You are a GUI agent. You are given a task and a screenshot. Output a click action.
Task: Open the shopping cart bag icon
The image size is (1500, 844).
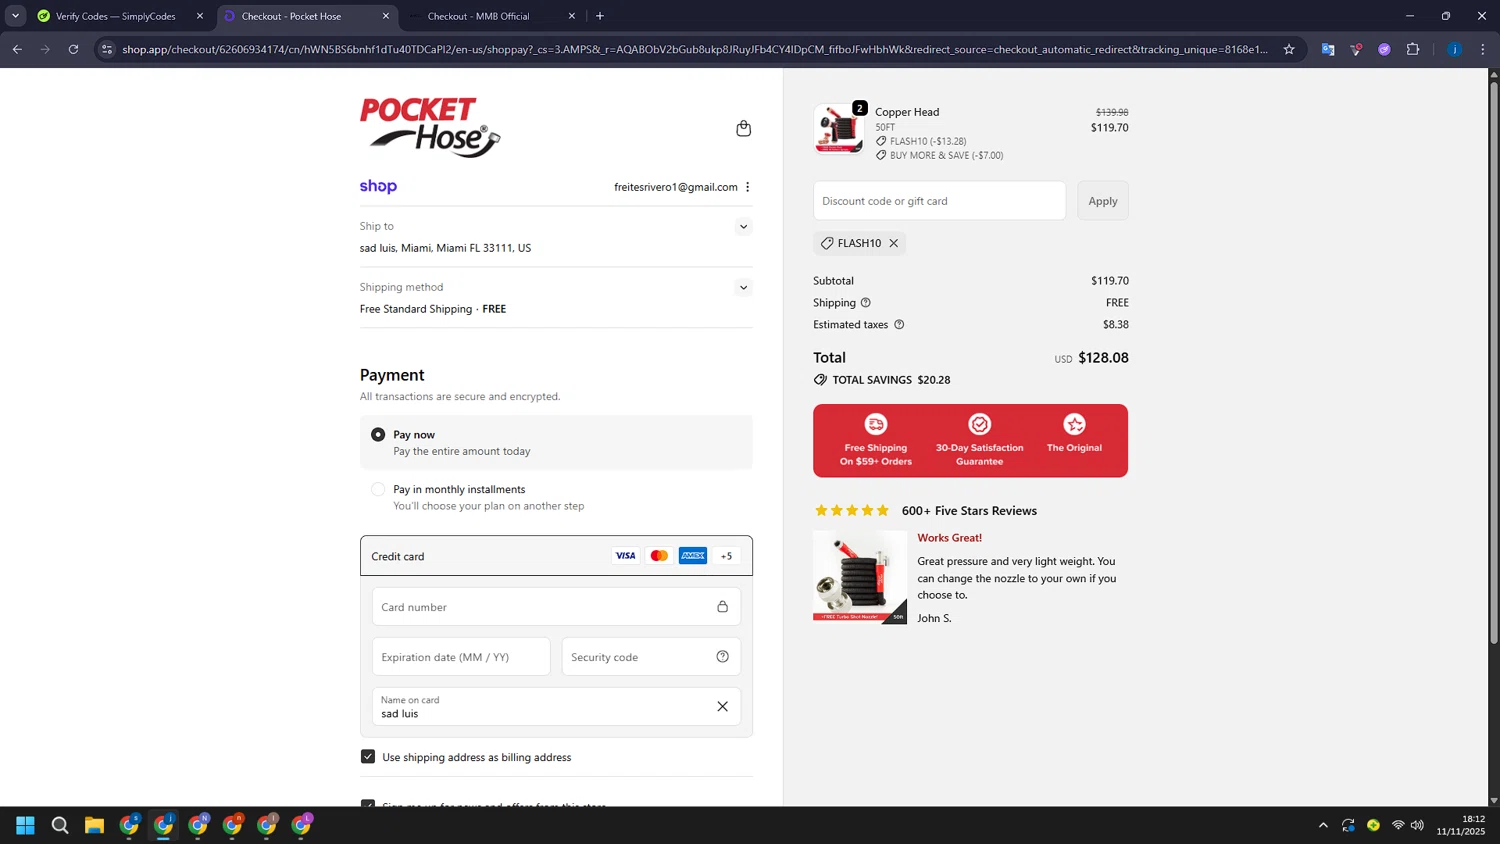(x=743, y=128)
